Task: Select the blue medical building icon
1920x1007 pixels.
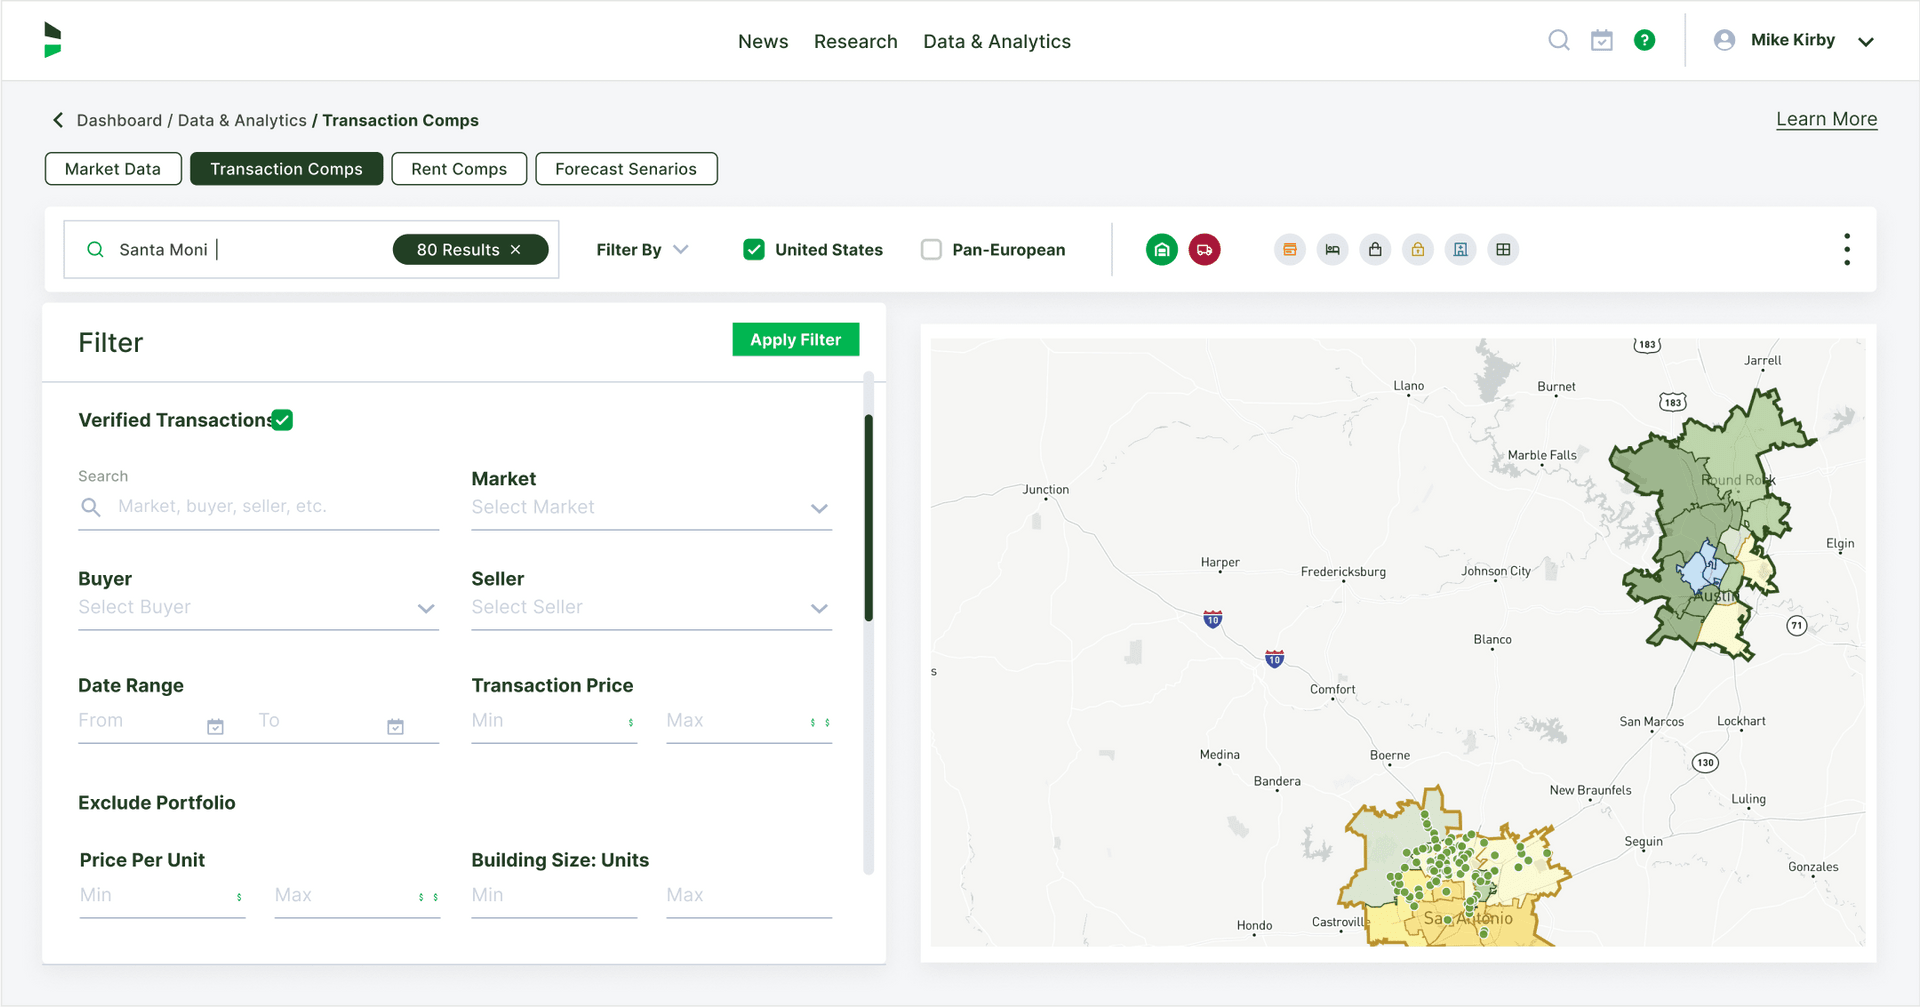Action: point(1460,250)
